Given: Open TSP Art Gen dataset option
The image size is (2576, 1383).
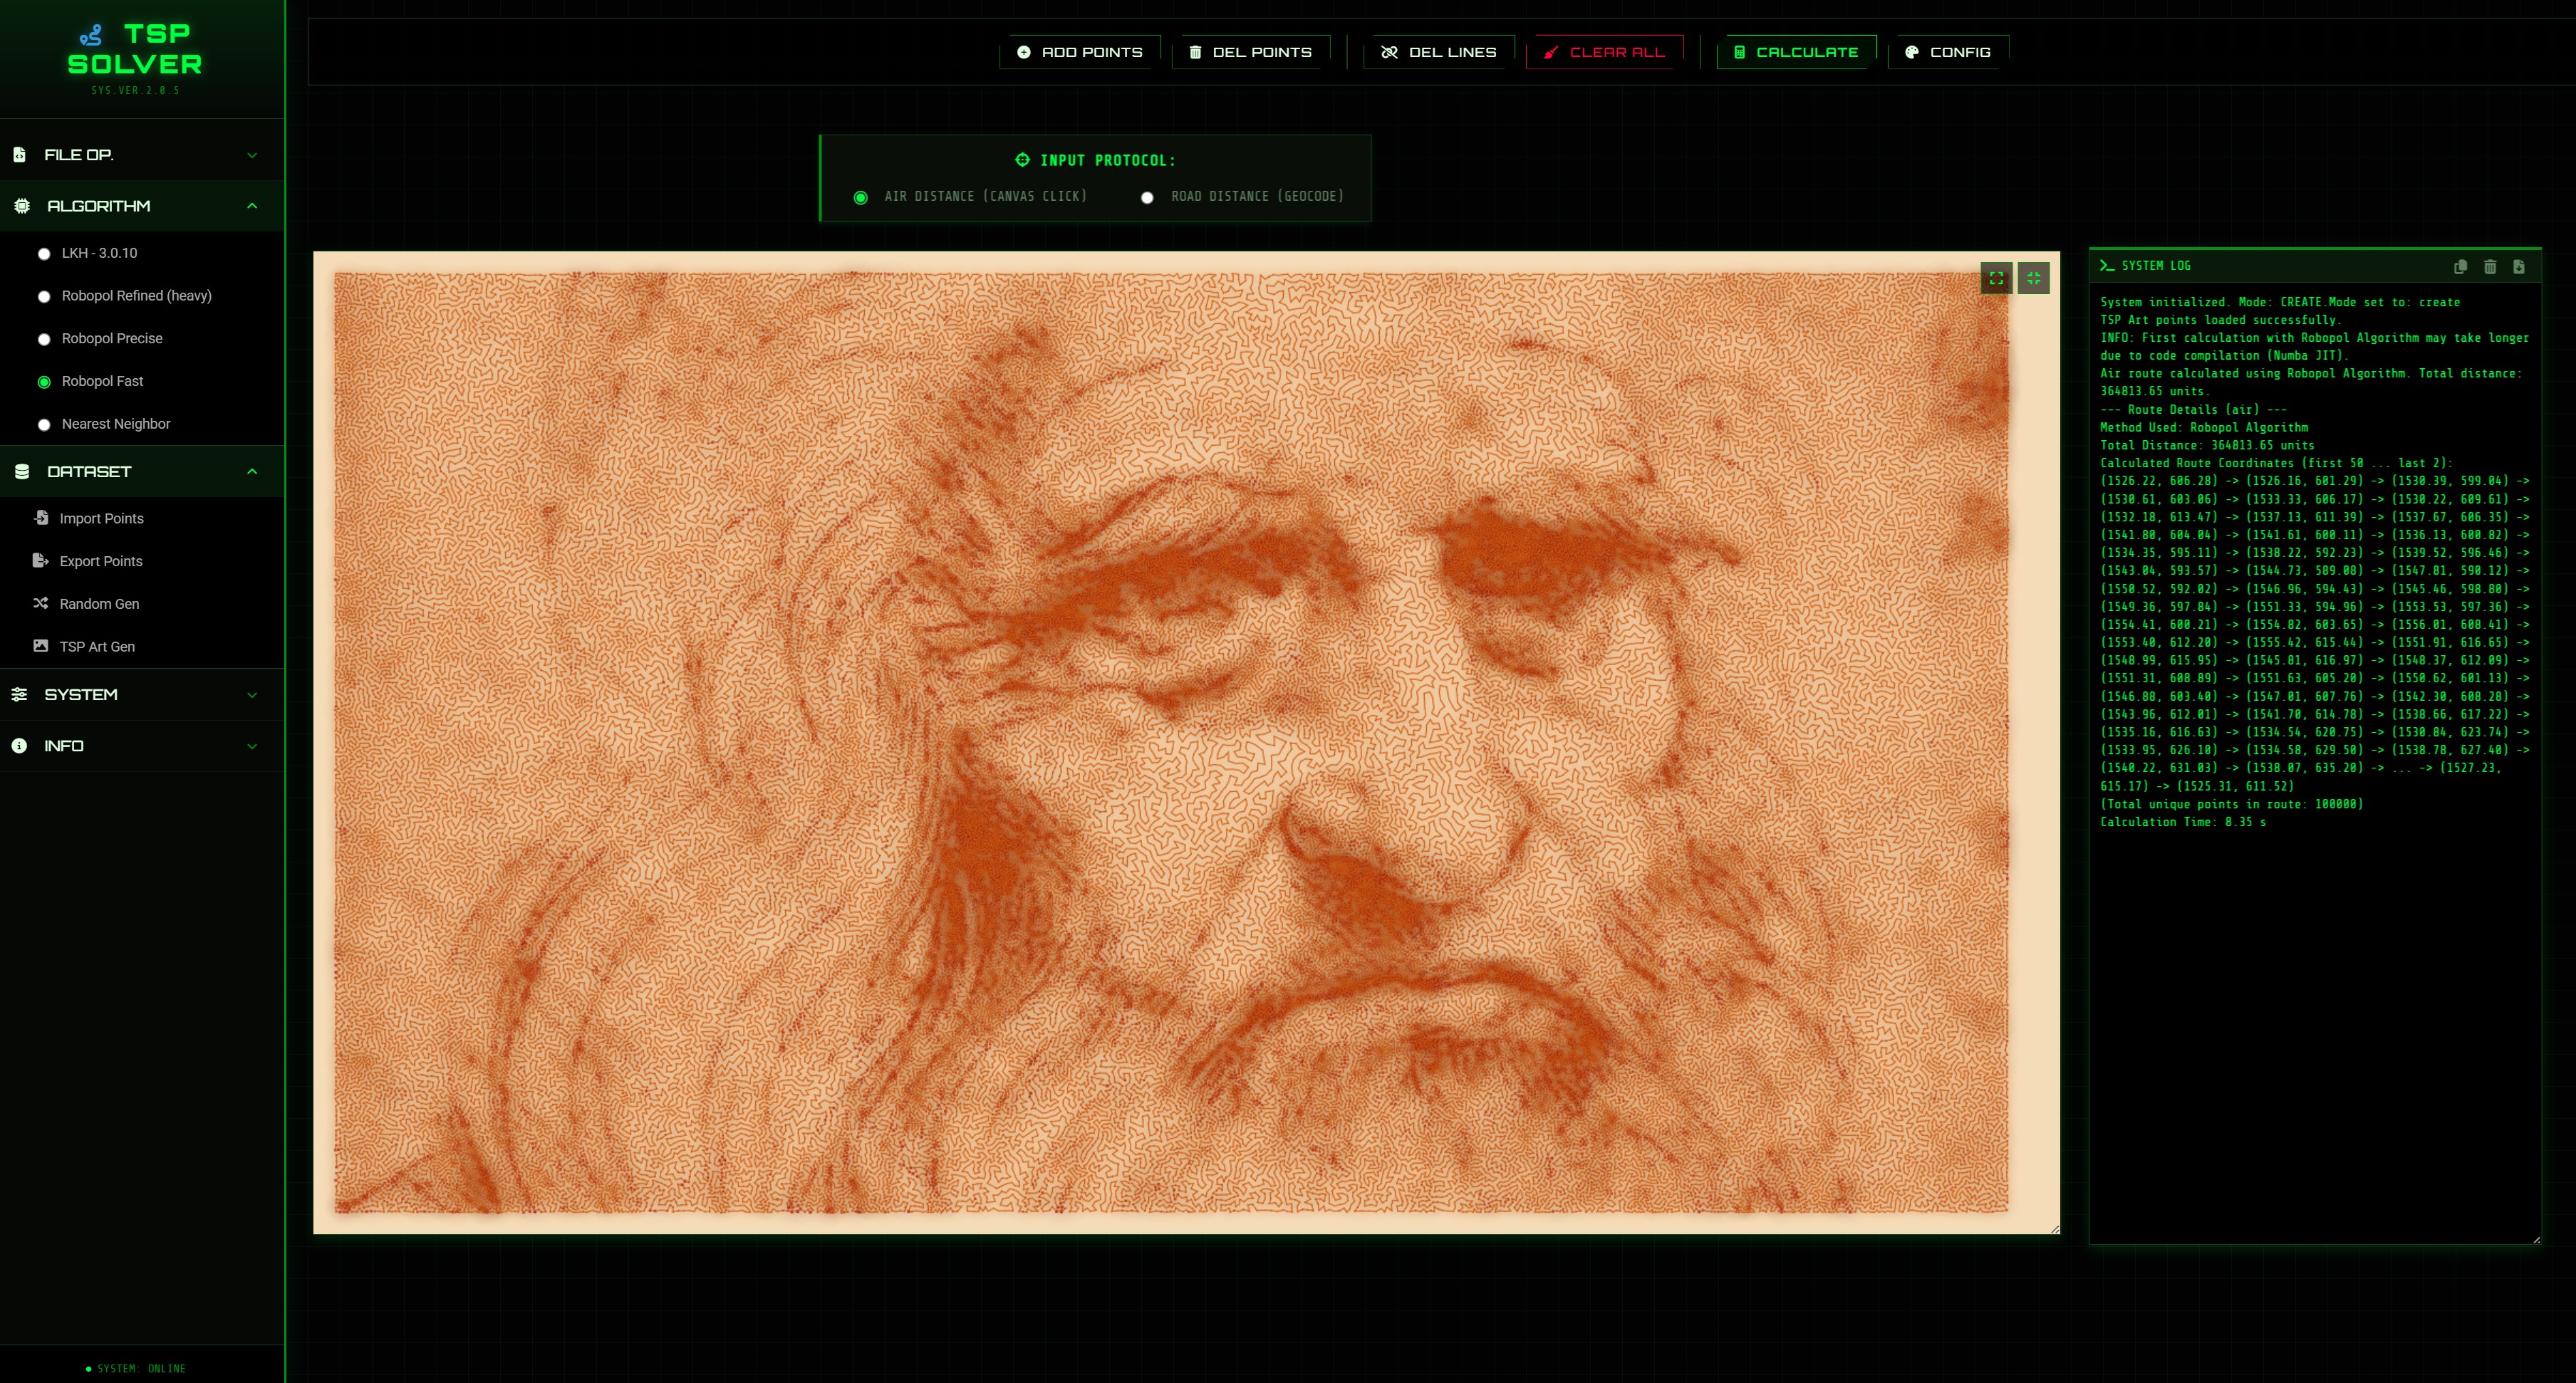Looking at the screenshot, I should 96,646.
